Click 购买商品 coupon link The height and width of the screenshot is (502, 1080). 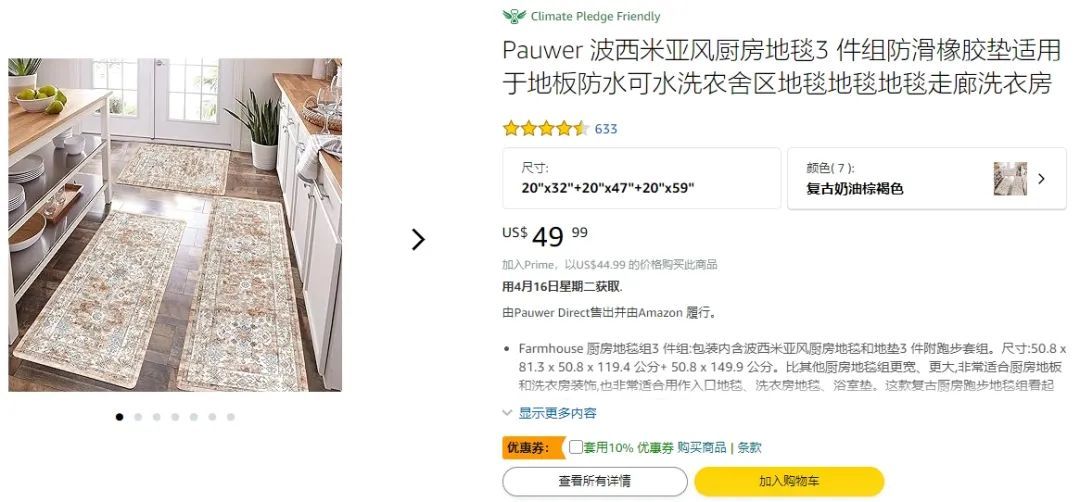tap(702, 448)
